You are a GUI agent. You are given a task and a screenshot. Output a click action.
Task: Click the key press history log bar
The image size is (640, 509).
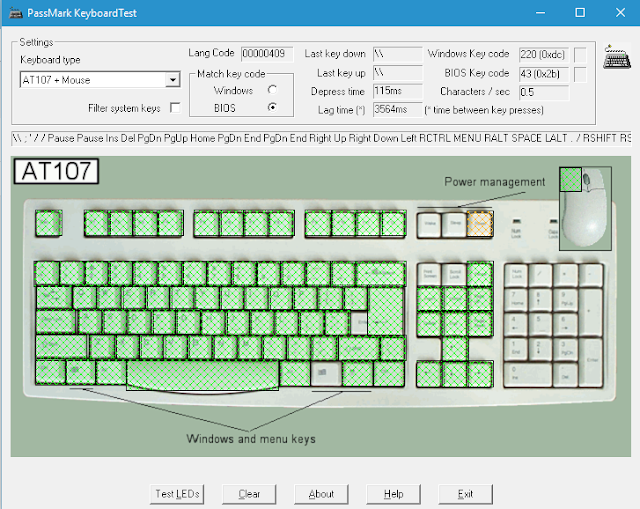[x=321, y=138]
